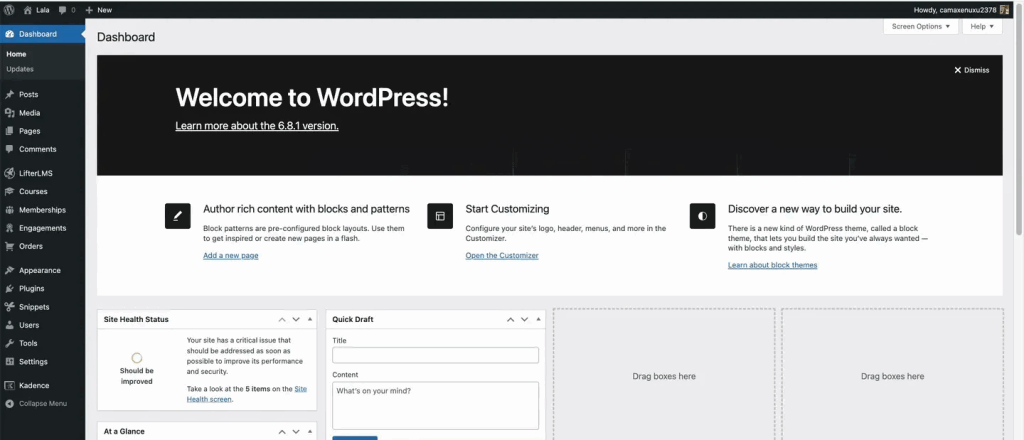The image size is (1024, 440).
Task: Click the plus New icon in admin bar
Action: pos(89,10)
